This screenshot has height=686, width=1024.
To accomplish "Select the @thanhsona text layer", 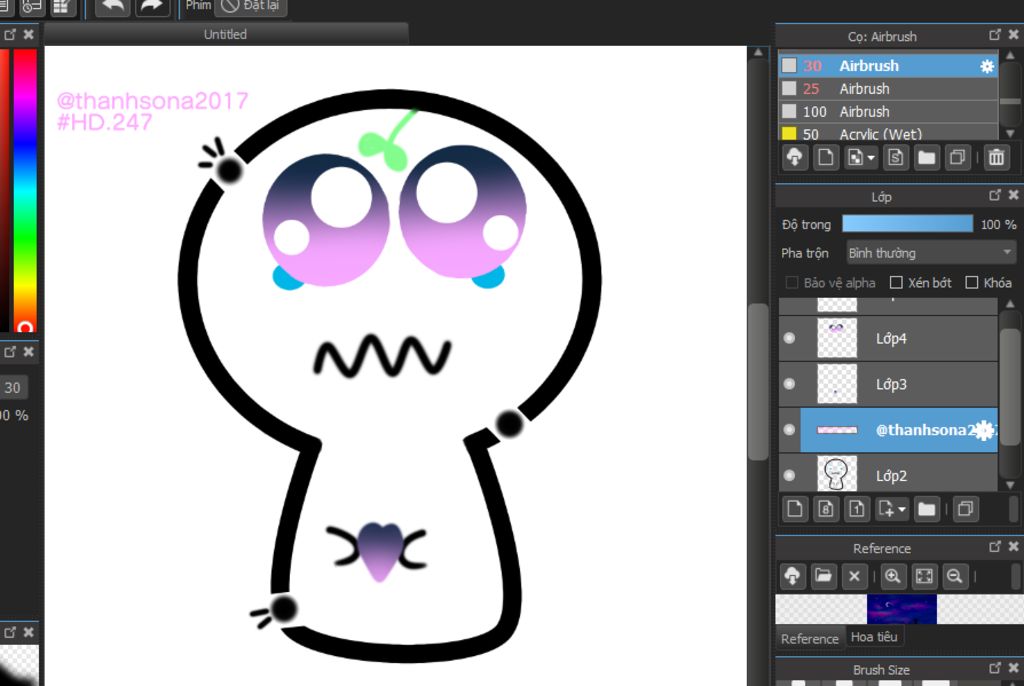I will (x=888, y=430).
